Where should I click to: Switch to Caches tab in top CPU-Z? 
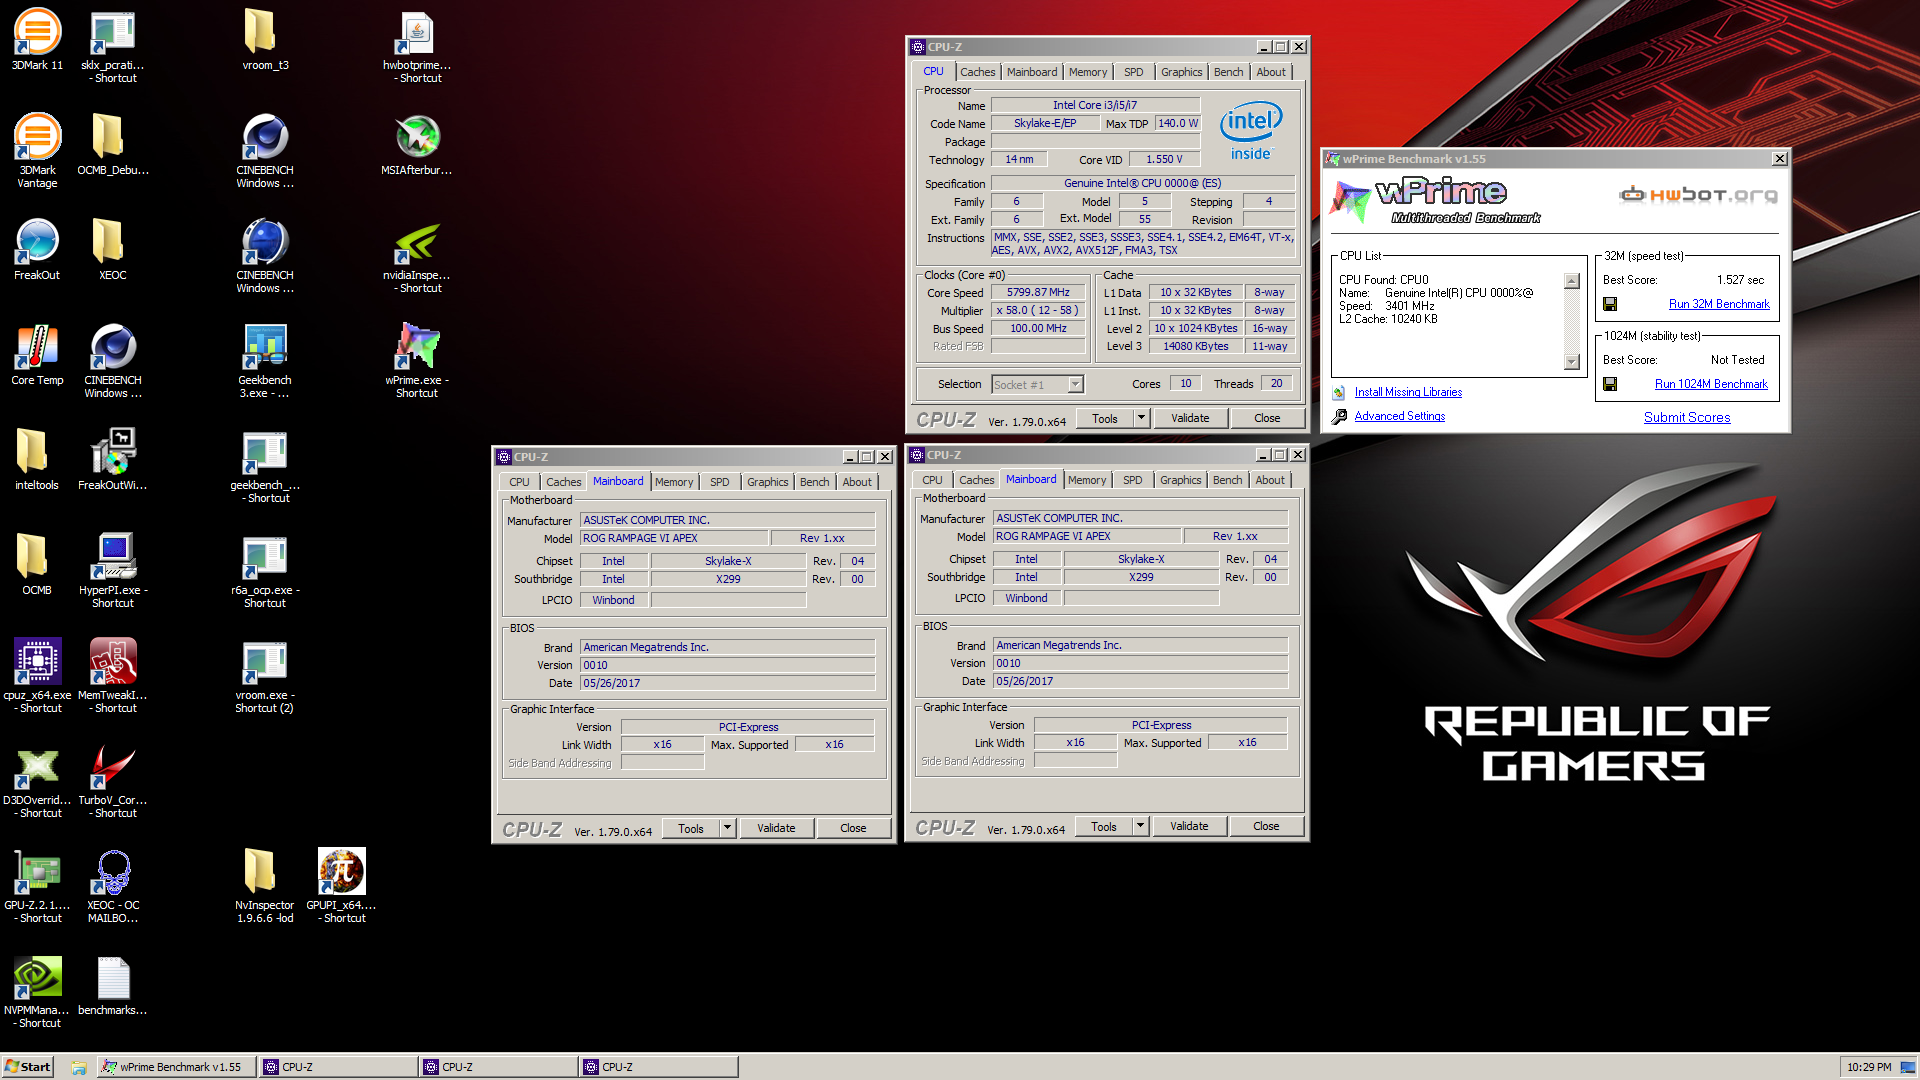click(x=977, y=72)
